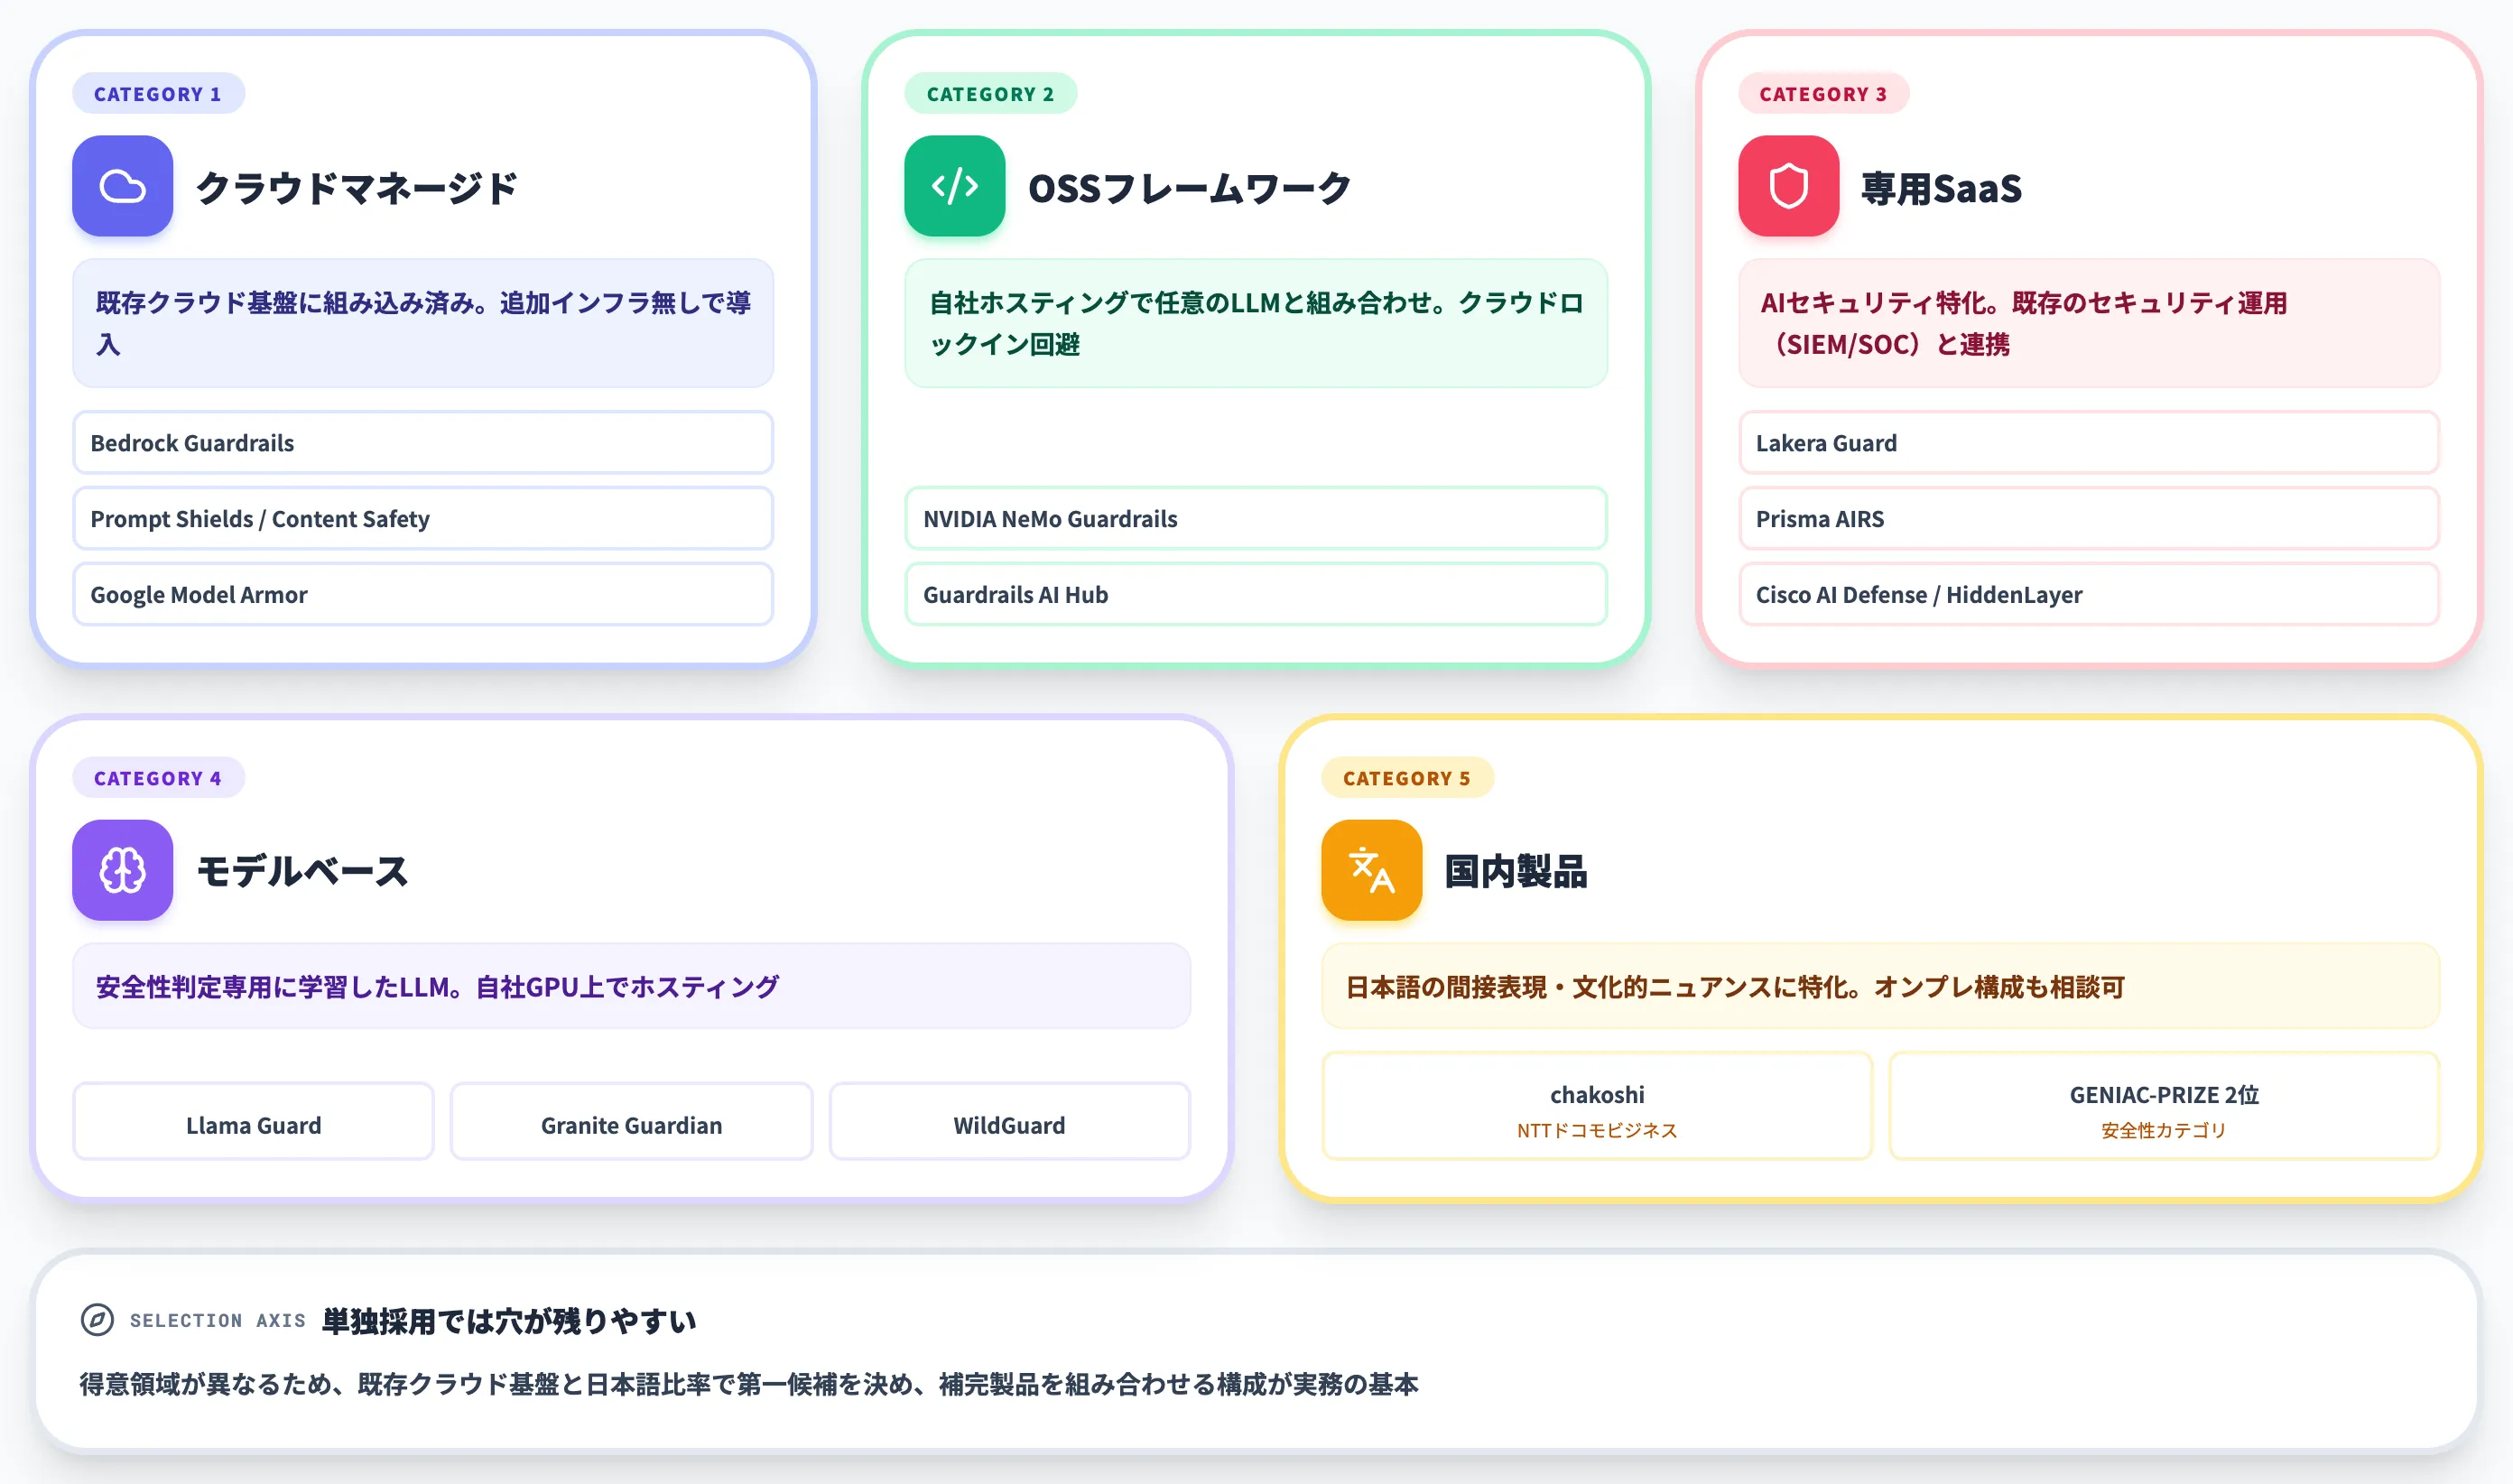Click the クラウドマネージド heading
Image resolution: width=2513 pixels, height=1484 pixels.
[x=357, y=187]
